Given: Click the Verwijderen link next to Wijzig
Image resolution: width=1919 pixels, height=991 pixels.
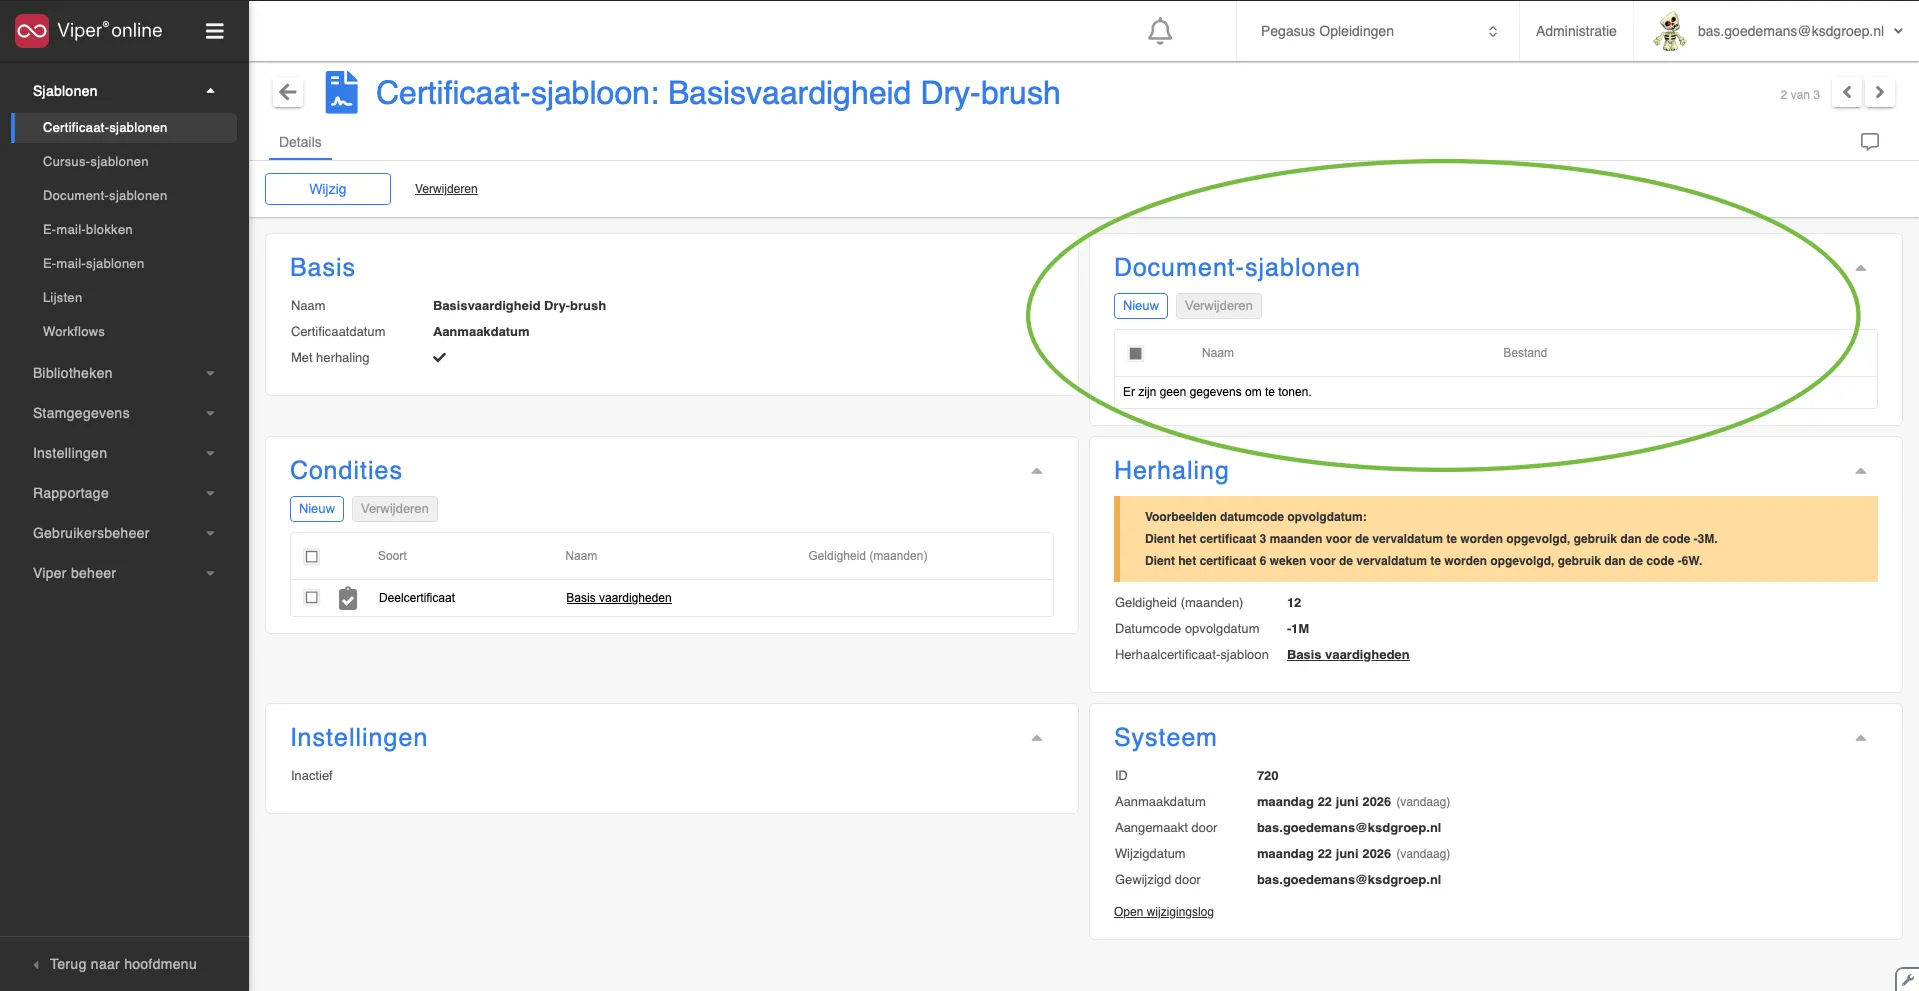Looking at the screenshot, I should pyautogui.click(x=446, y=189).
